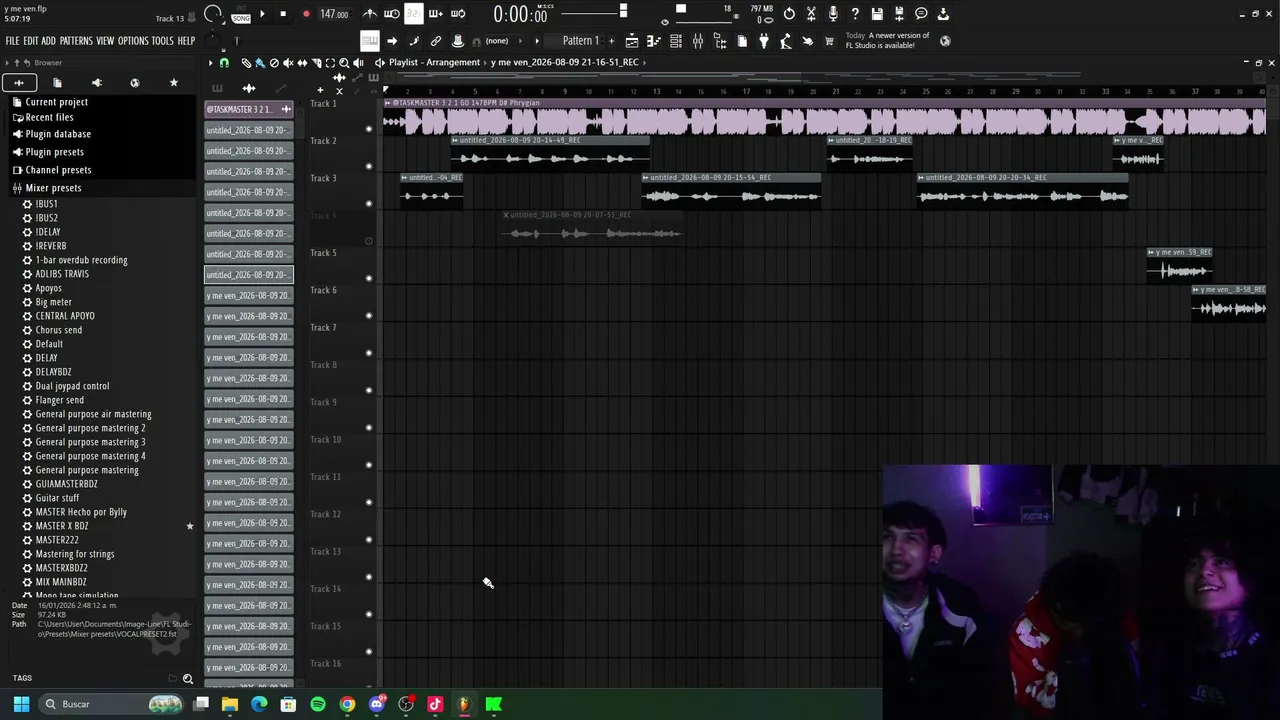Image resolution: width=1280 pixels, height=720 pixels.
Task: Mute Track 3 with its dot toggle
Action: (368, 204)
